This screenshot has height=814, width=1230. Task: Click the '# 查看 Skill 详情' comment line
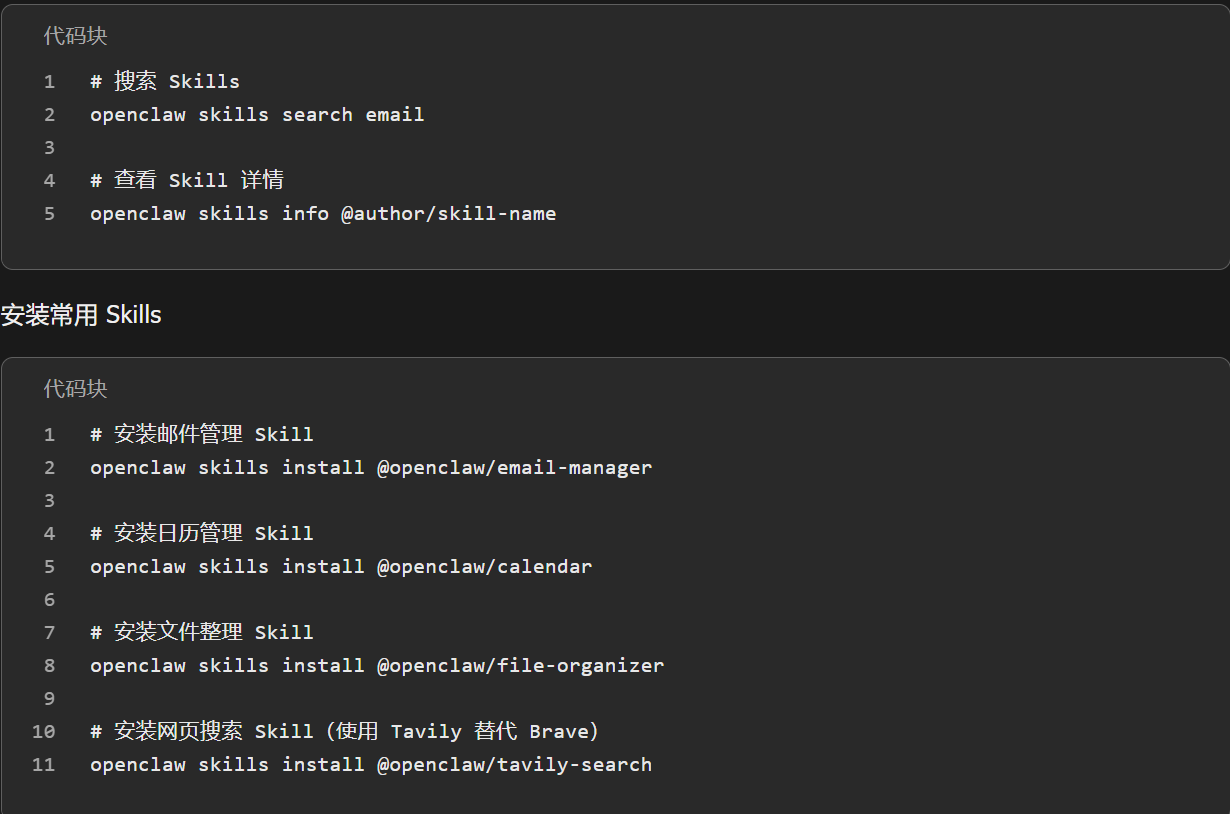click(x=187, y=181)
